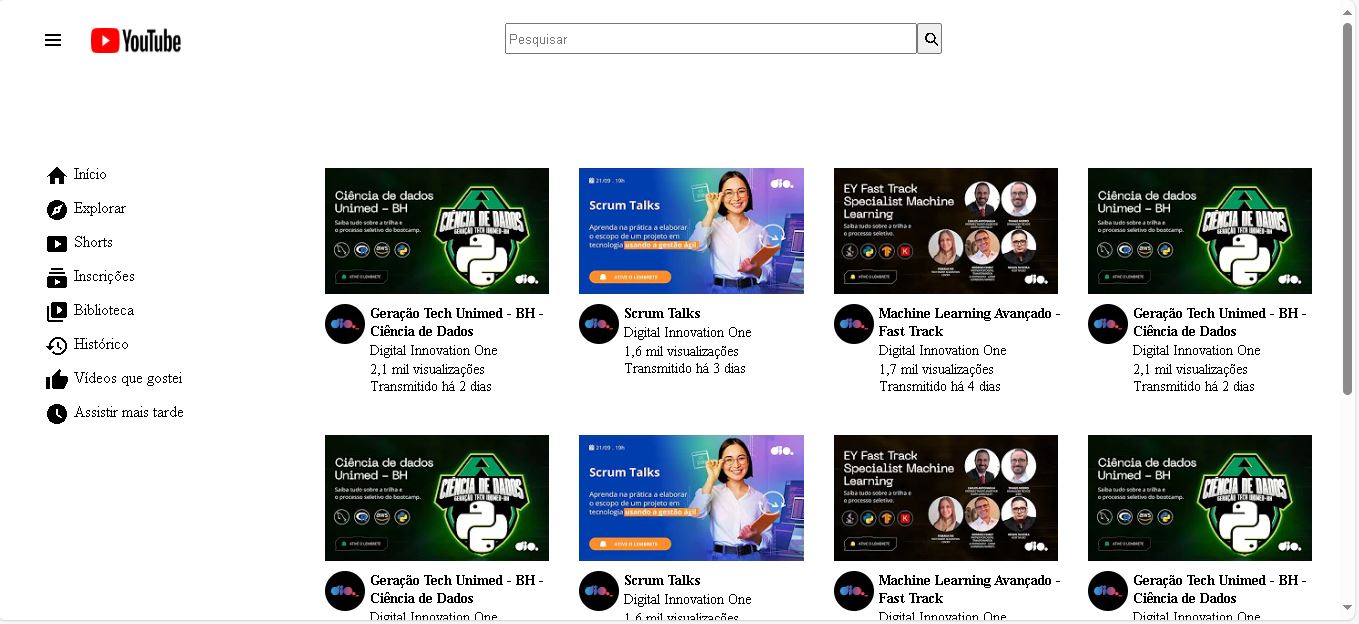Open top-row Machine Learning Avançado - Fast Track title
The width and height of the screenshot is (1359, 624).
click(970, 322)
